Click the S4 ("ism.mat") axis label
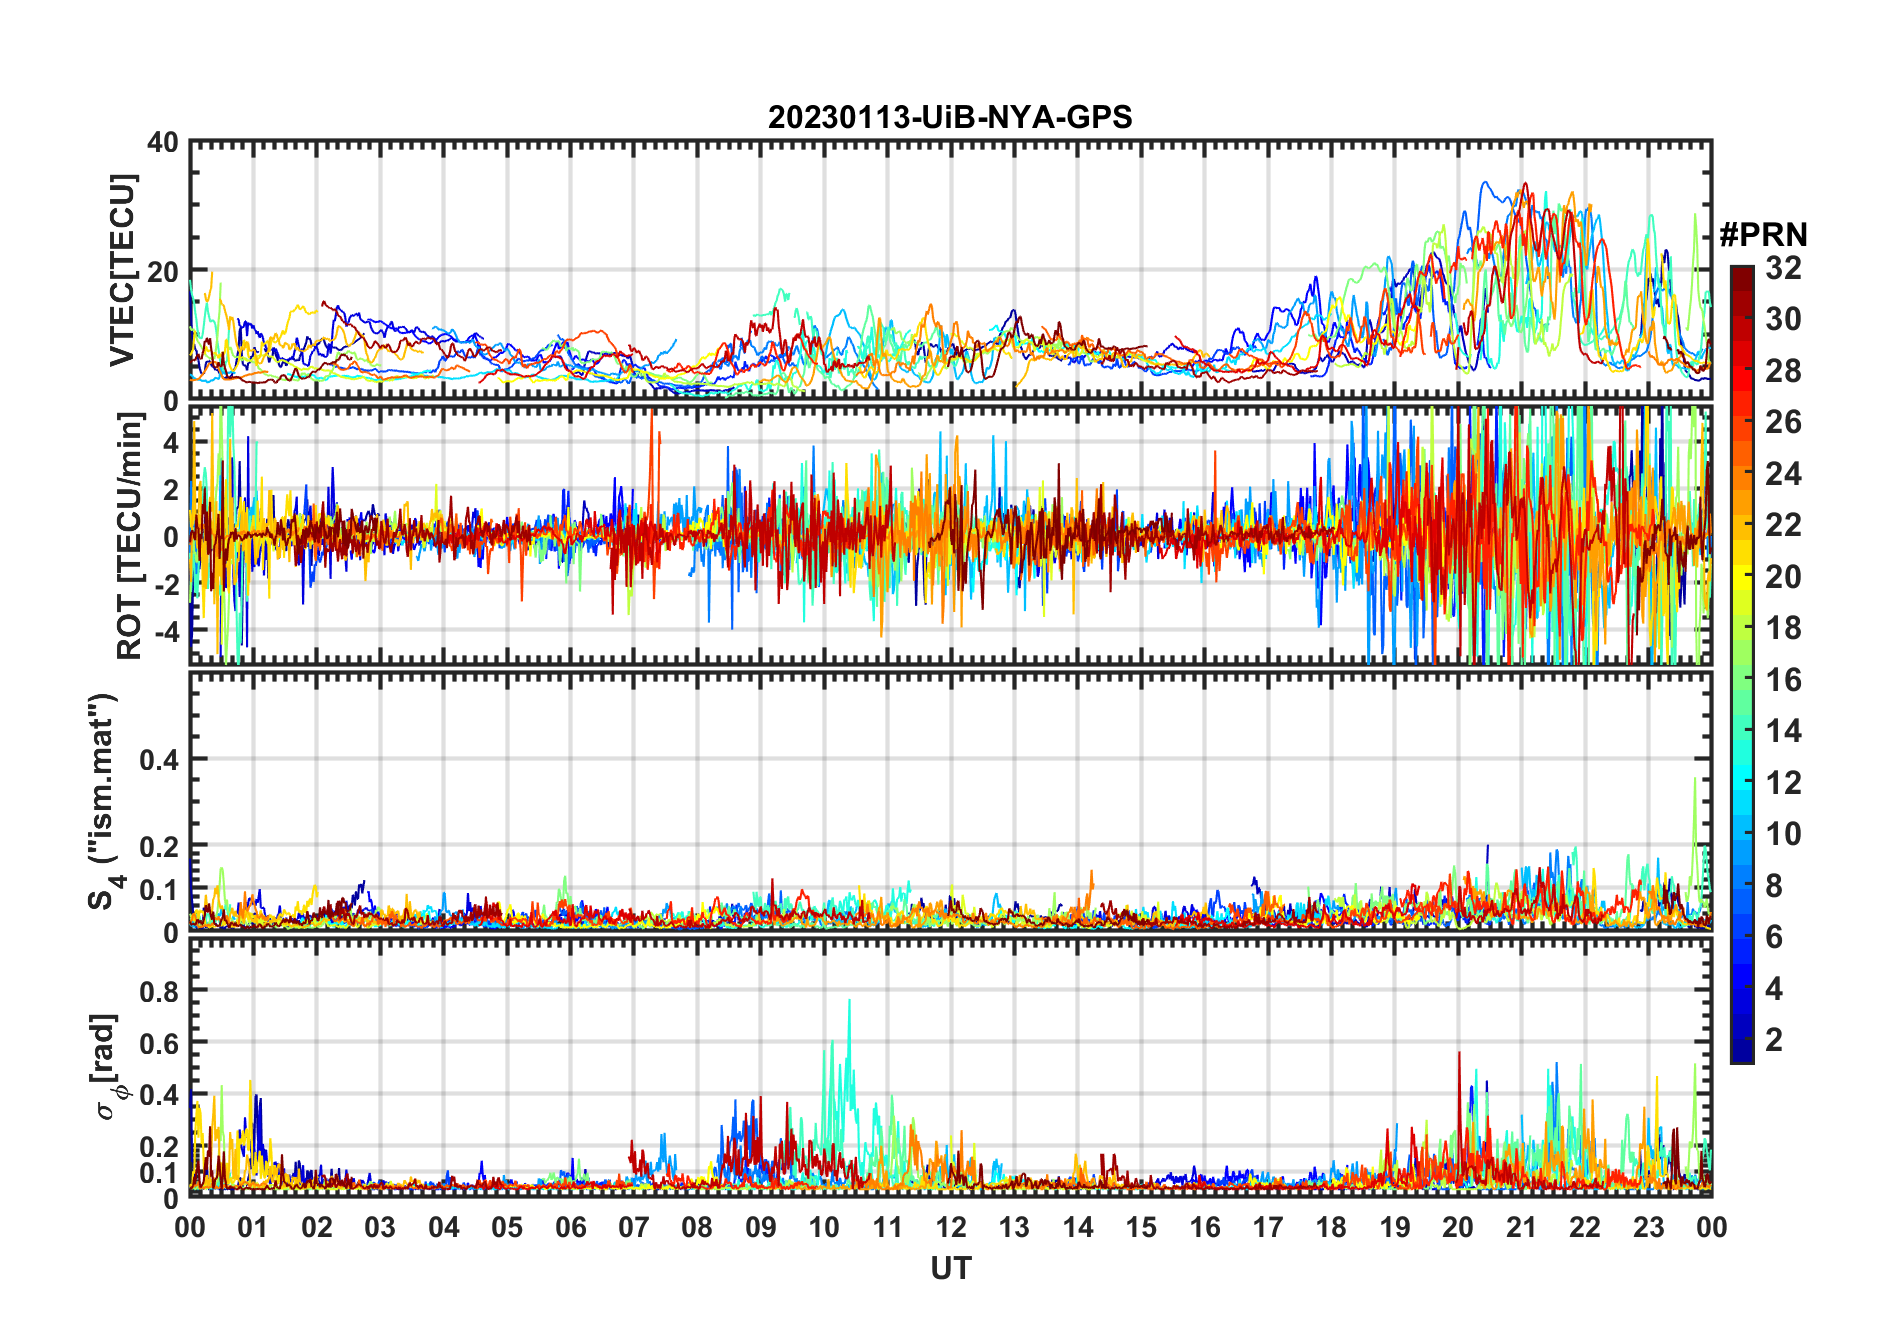This screenshot has width=1902, height=1330. (x=104, y=801)
